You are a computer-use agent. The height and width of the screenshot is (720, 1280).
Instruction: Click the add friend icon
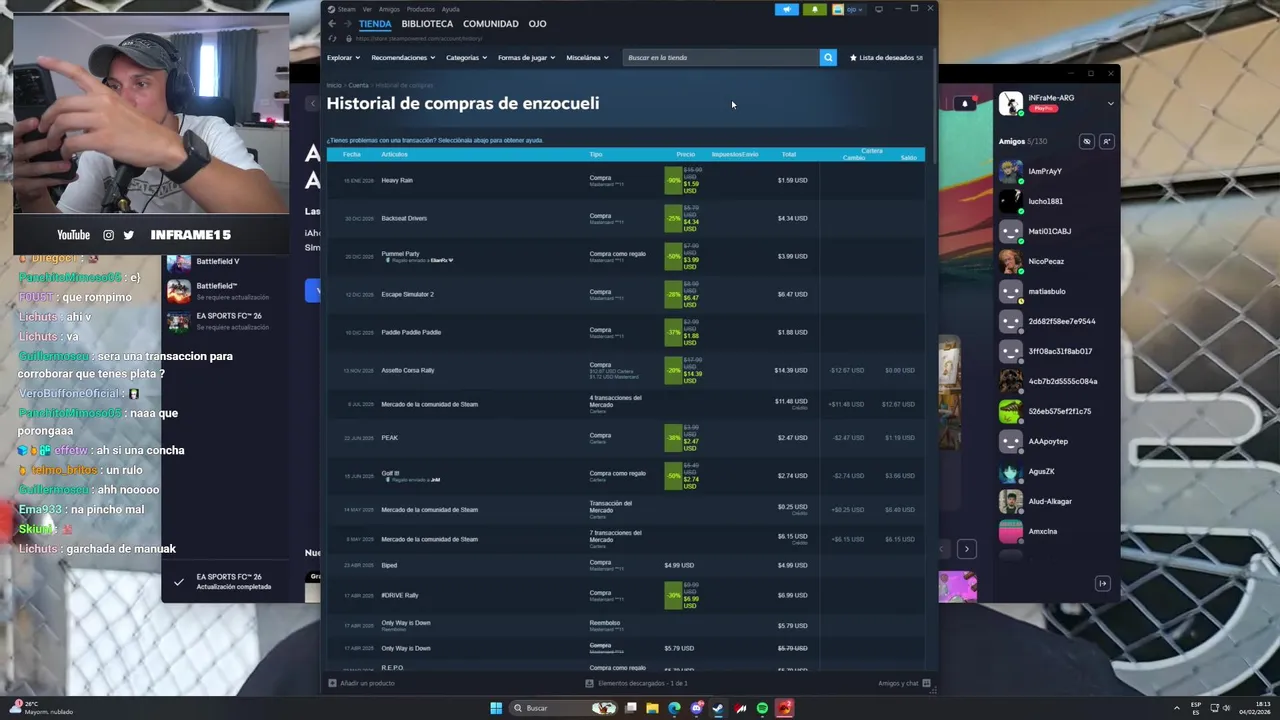[1107, 142]
